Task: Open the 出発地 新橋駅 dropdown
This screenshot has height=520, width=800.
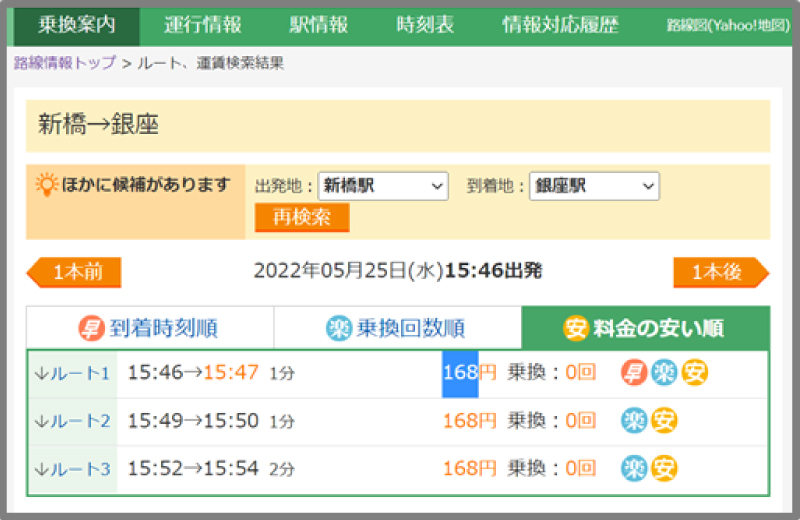Action: point(383,186)
